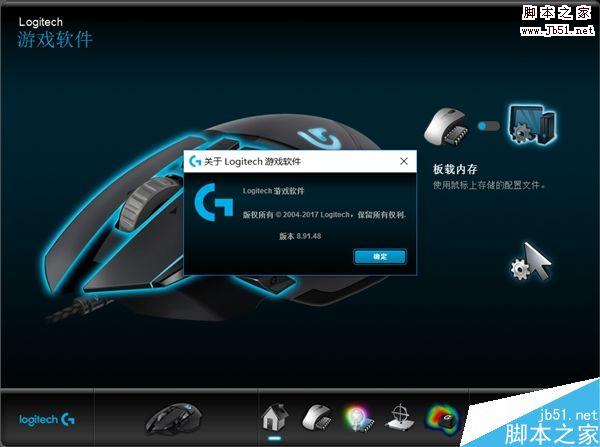Click the 板载内存 heading text
The image size is (600, 447).
pos(455,169)
